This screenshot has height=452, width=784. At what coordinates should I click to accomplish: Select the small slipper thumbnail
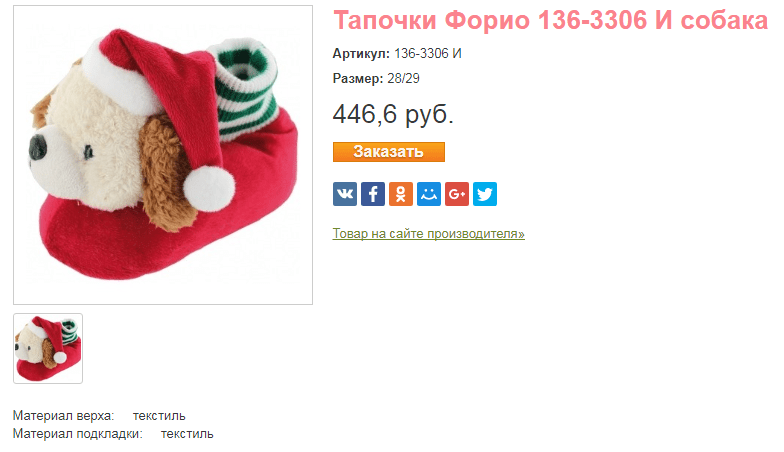tap(48, 348)
